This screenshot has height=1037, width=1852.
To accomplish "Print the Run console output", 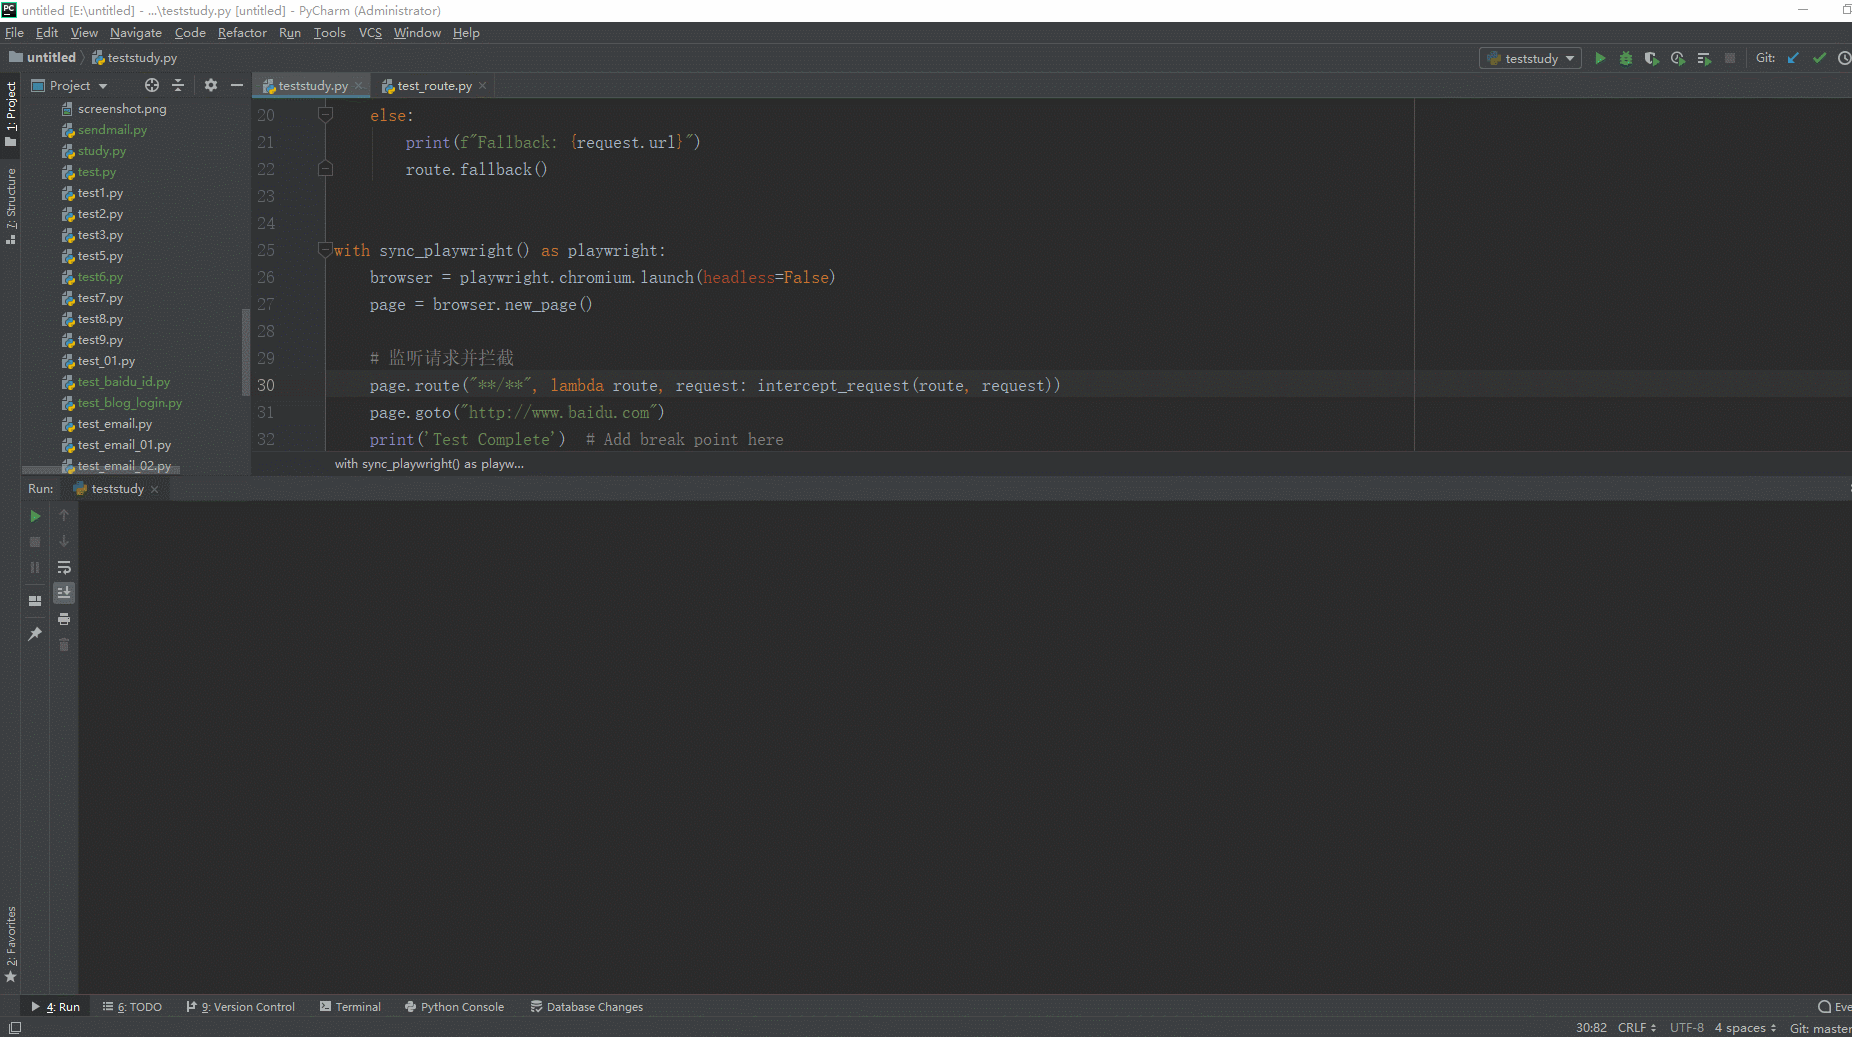I will [64, 619].
